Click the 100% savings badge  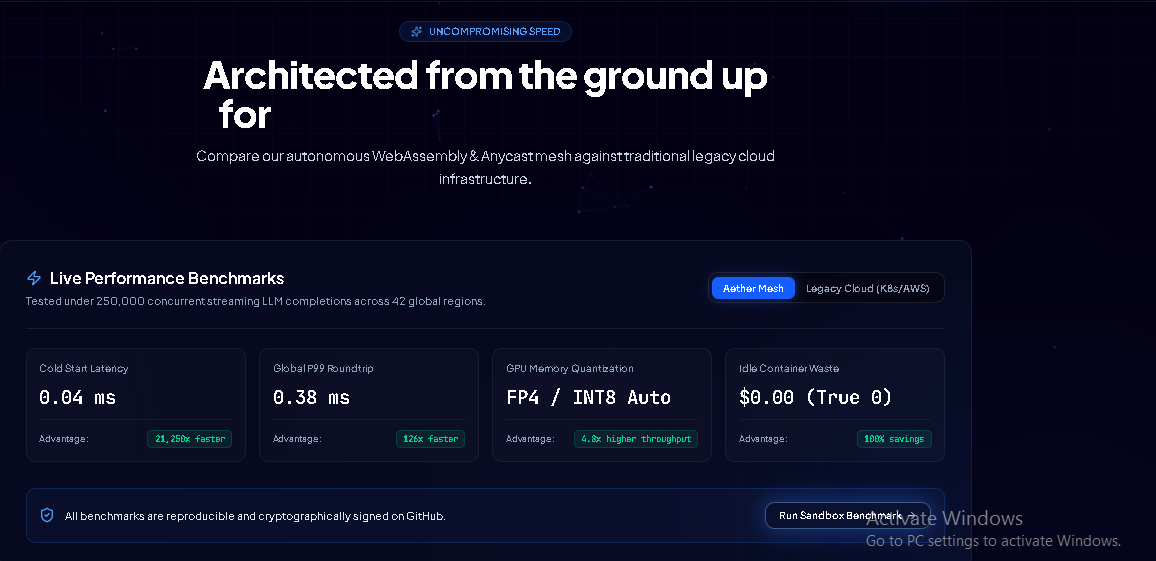tap(894, 439)
